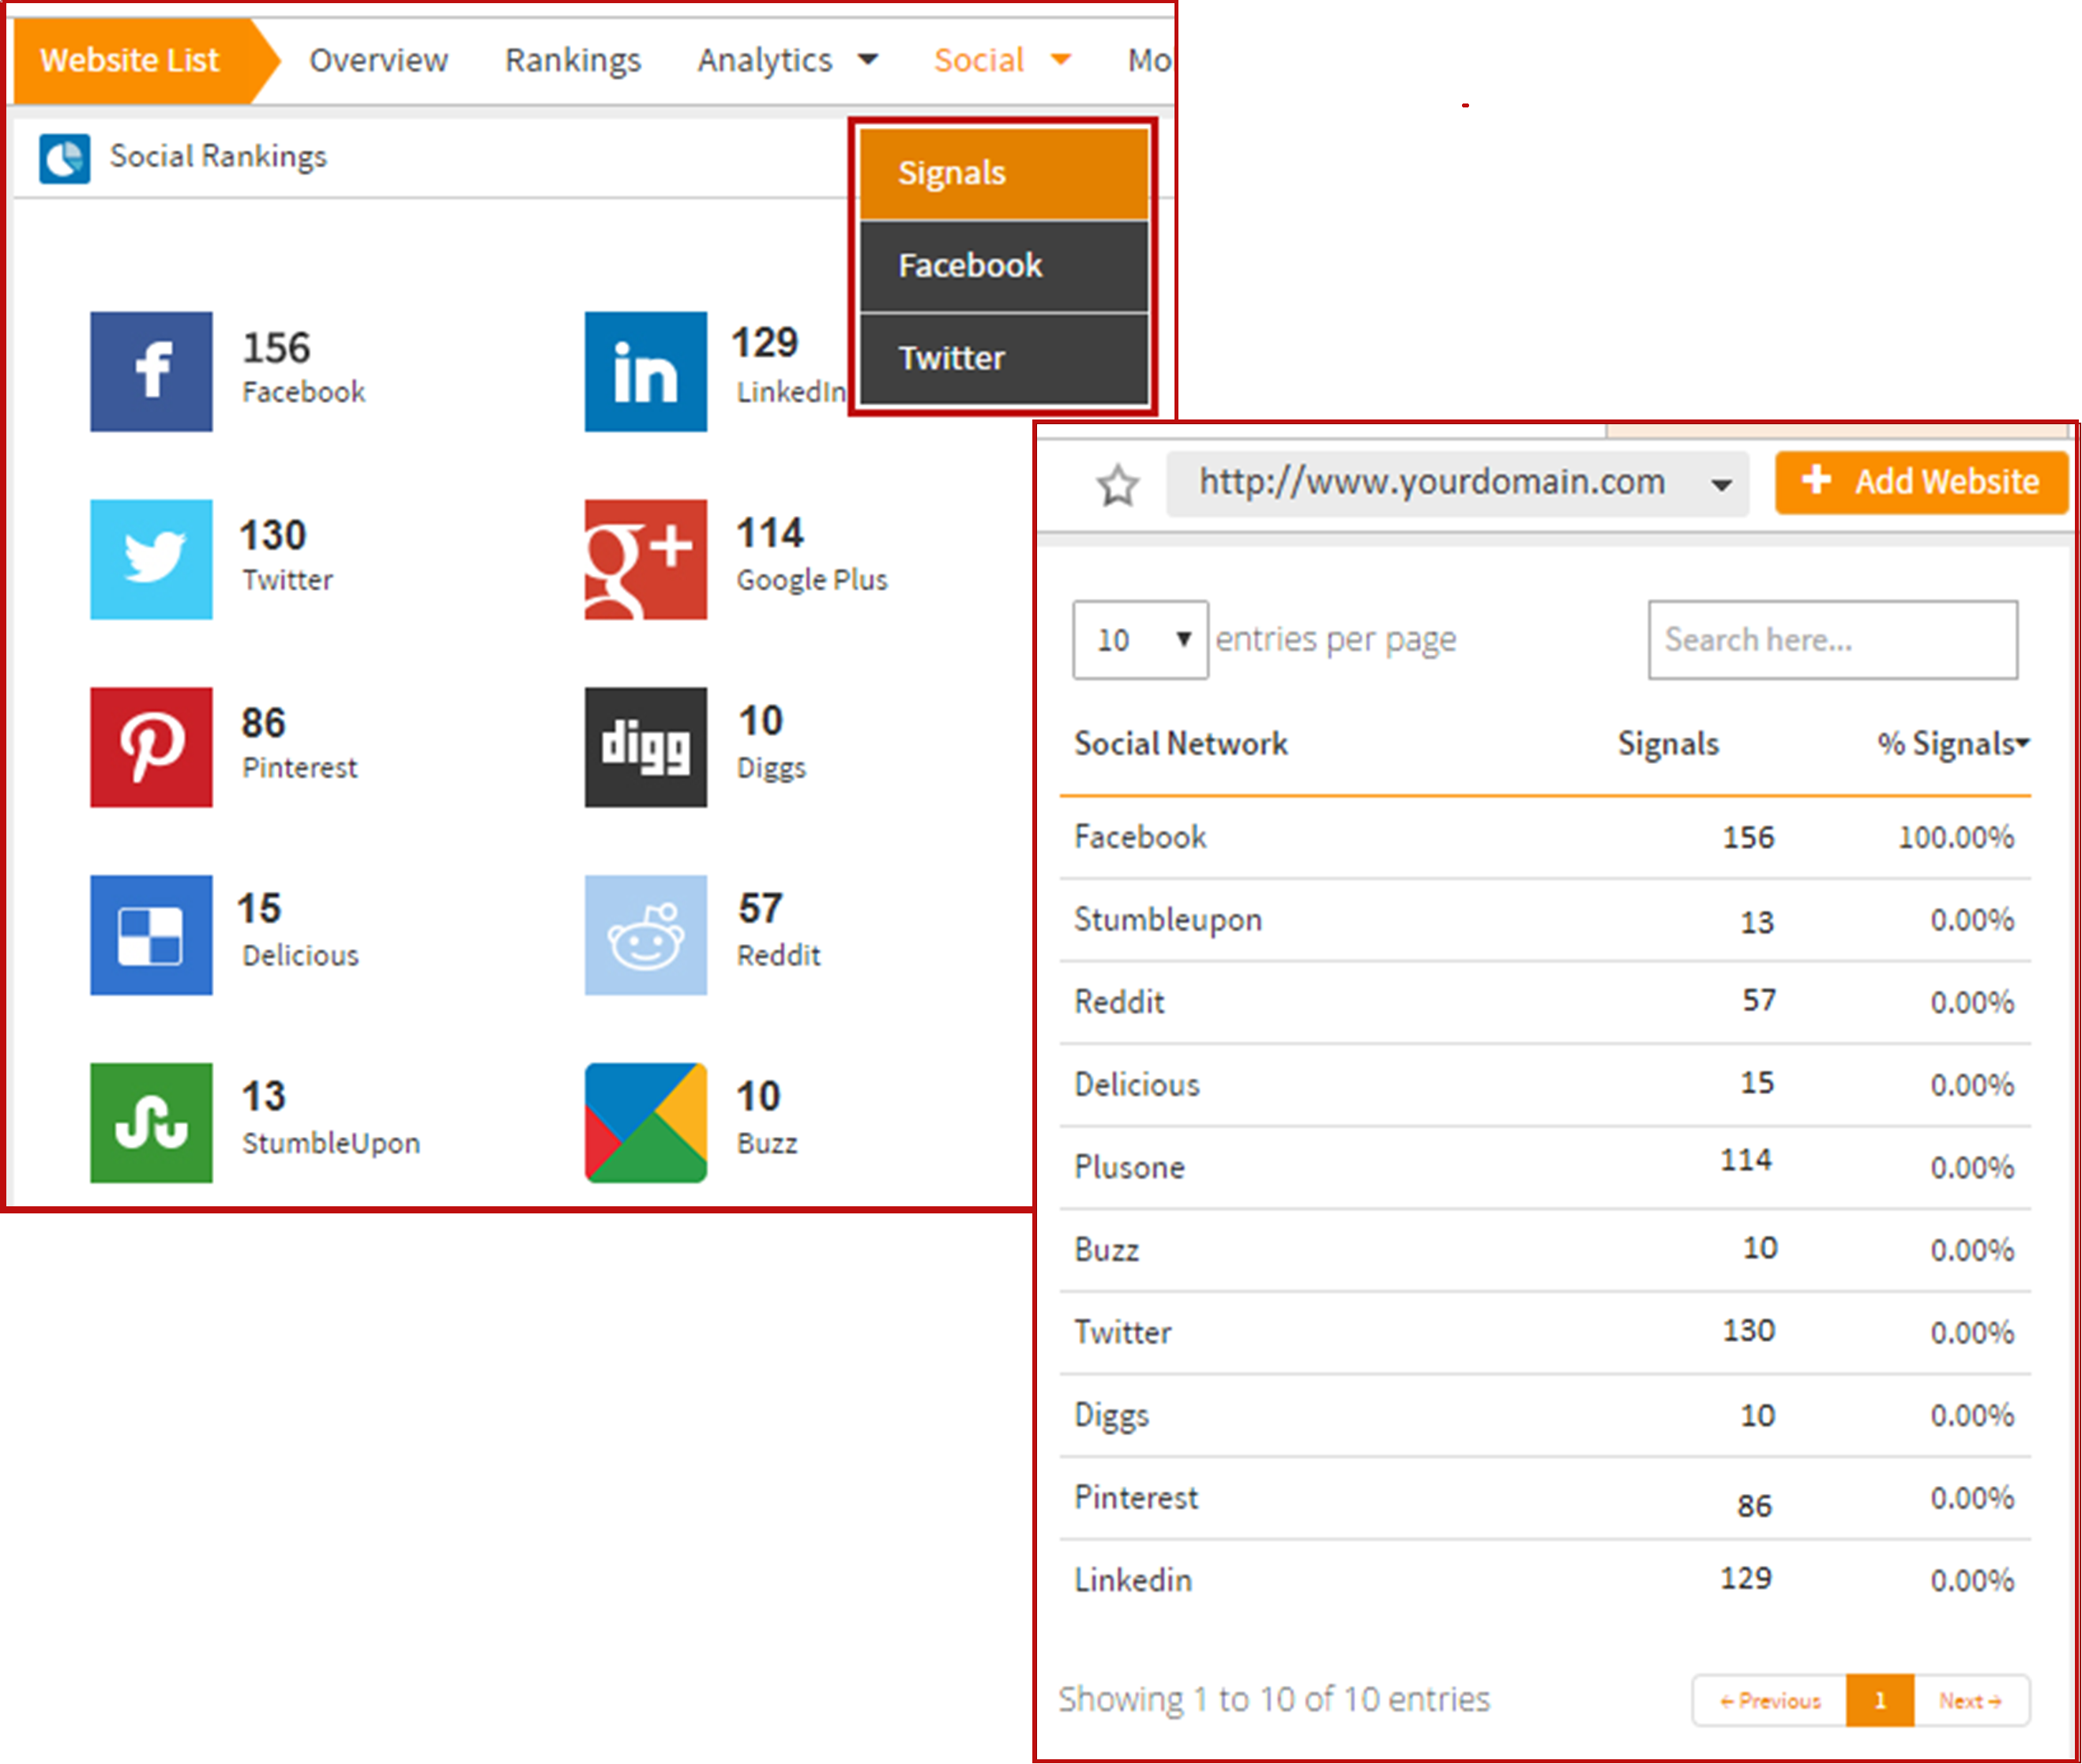
Task: Click the Reddit alien icon tile
Action: (x=646, y=935)
